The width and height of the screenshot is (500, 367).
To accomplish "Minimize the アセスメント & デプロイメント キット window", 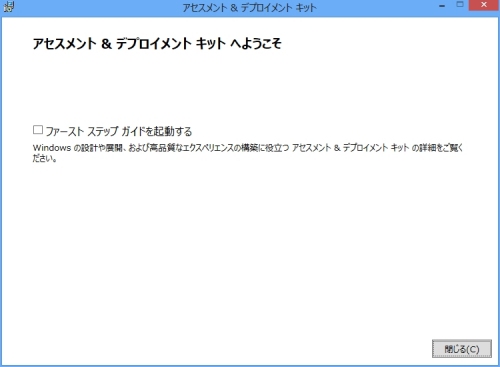I will 442,6.
